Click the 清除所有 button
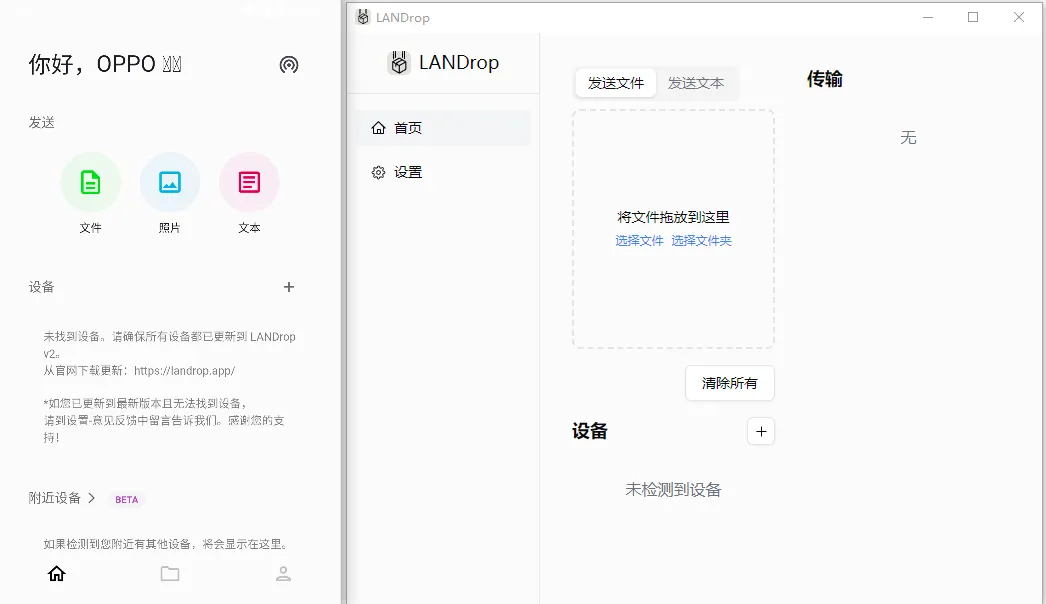The height and width of the screenshot is (604, 1046). tap(730, 383)
